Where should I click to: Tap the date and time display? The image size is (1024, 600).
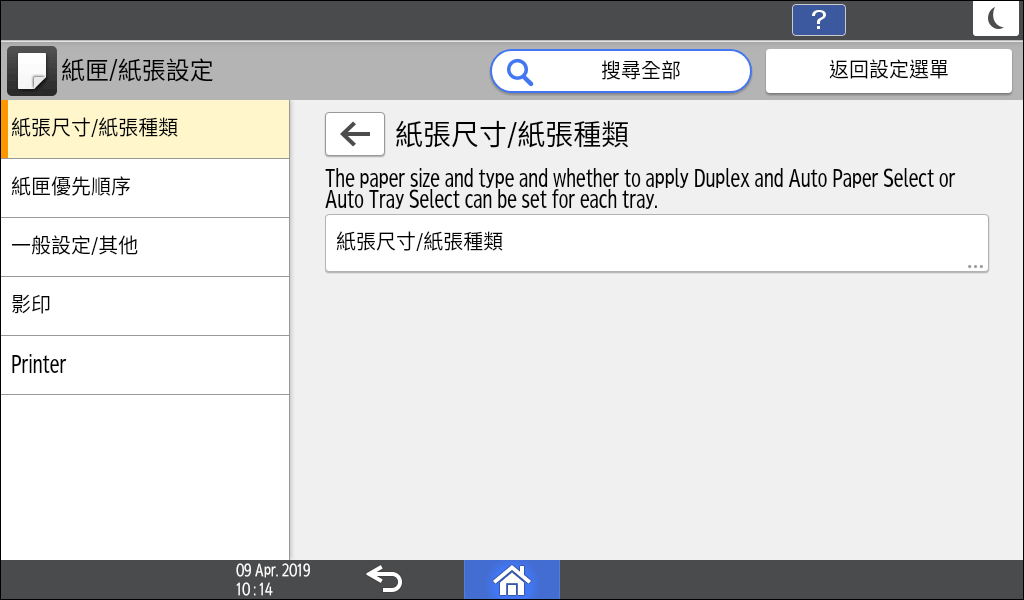coord(272,580)
